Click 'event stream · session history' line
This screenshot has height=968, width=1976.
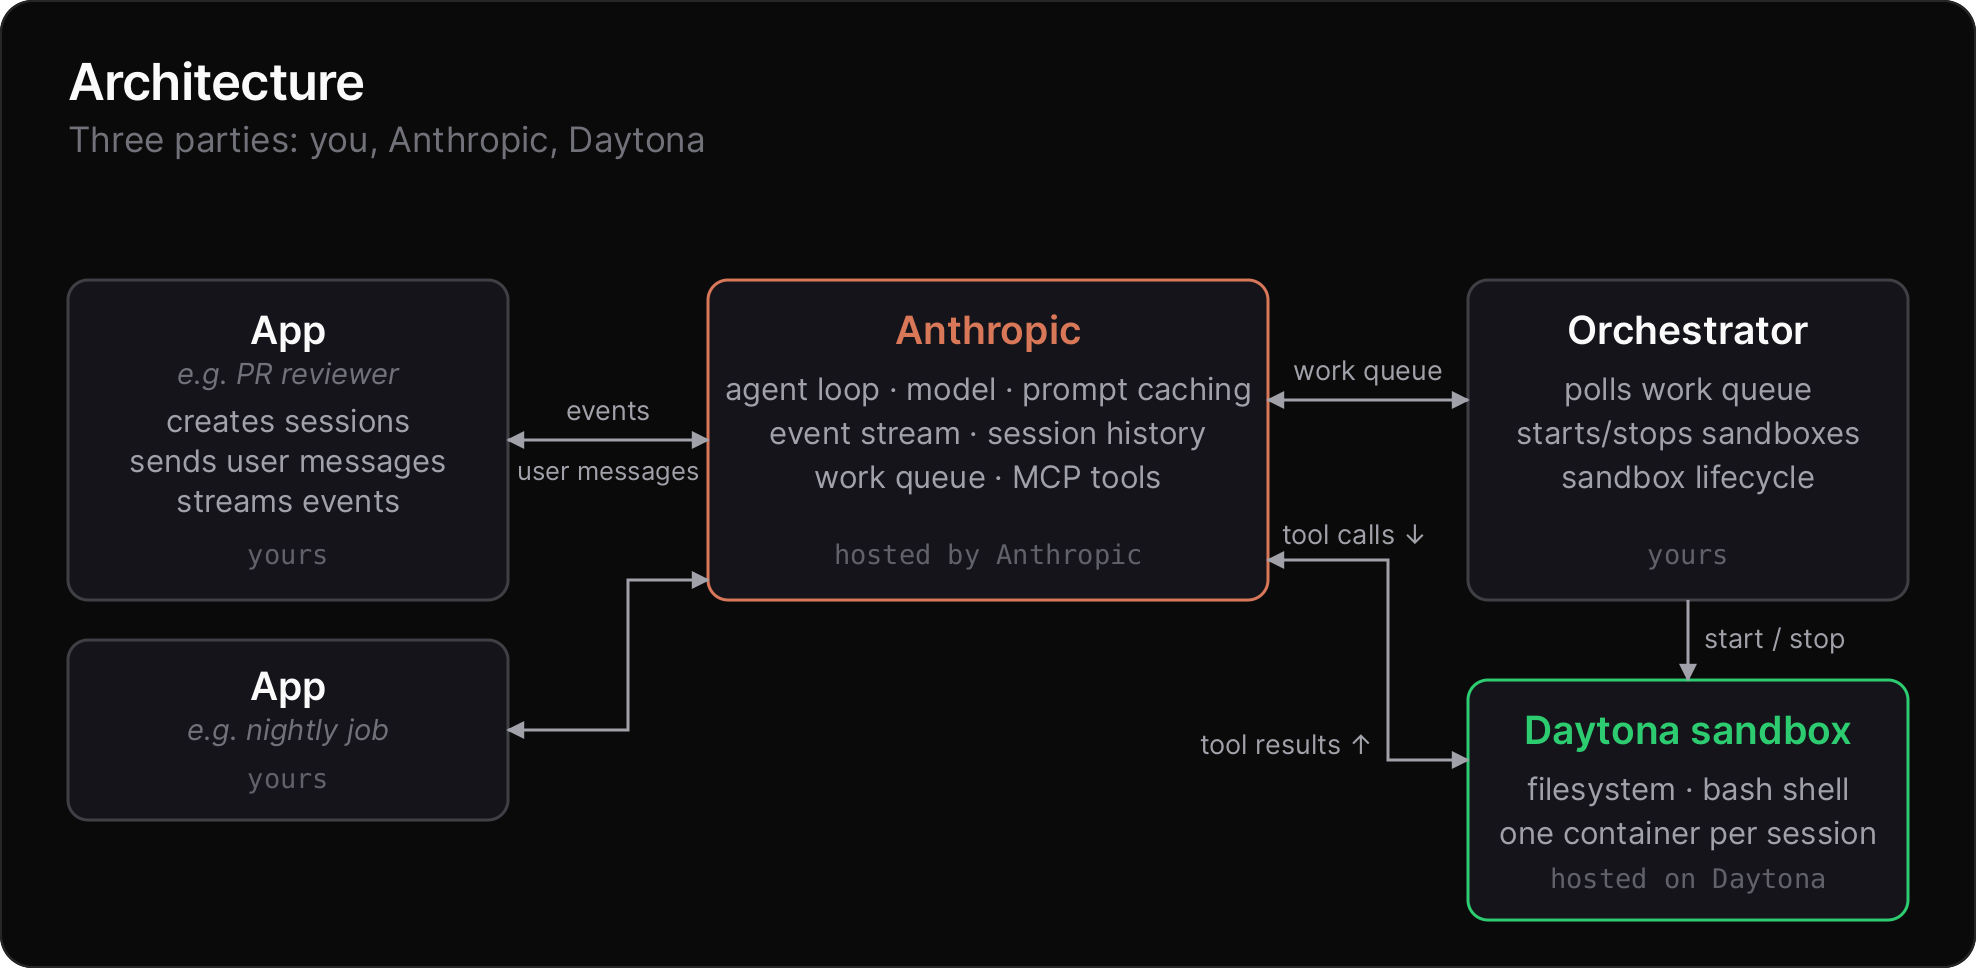pyautogui.click(x=988, y=433)
